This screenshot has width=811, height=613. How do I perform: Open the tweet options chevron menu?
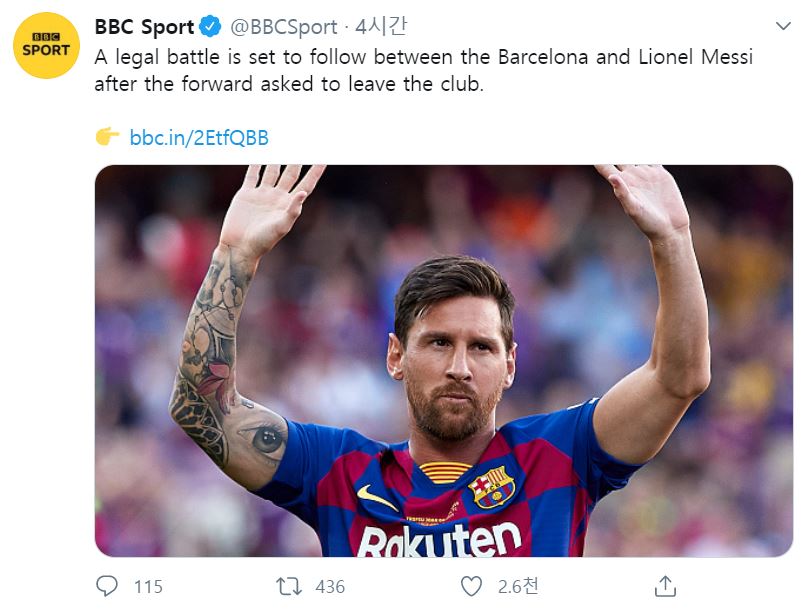(x=783, y=26)
